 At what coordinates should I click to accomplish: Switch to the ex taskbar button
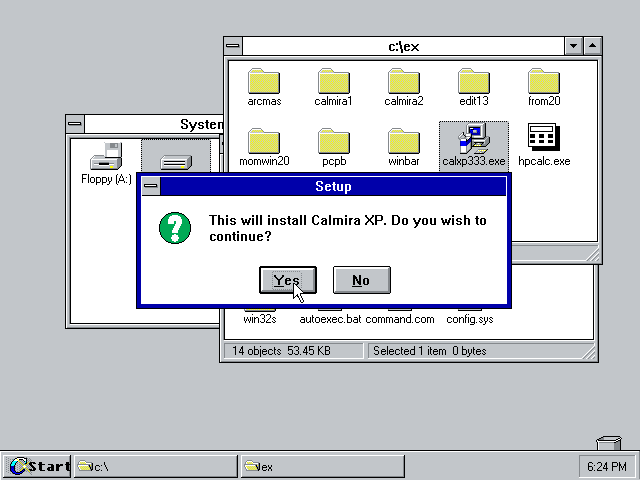click(x=322, y=466)
